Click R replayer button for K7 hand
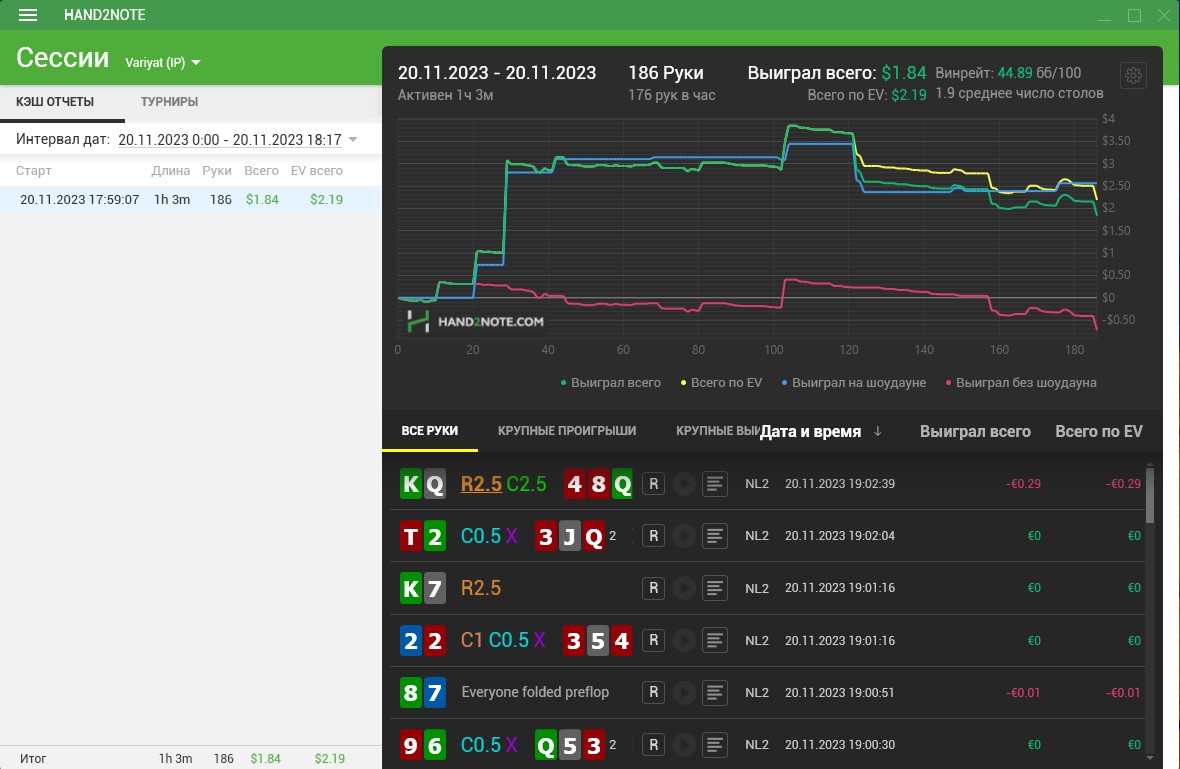1180x769 pixels. point(653,588)
